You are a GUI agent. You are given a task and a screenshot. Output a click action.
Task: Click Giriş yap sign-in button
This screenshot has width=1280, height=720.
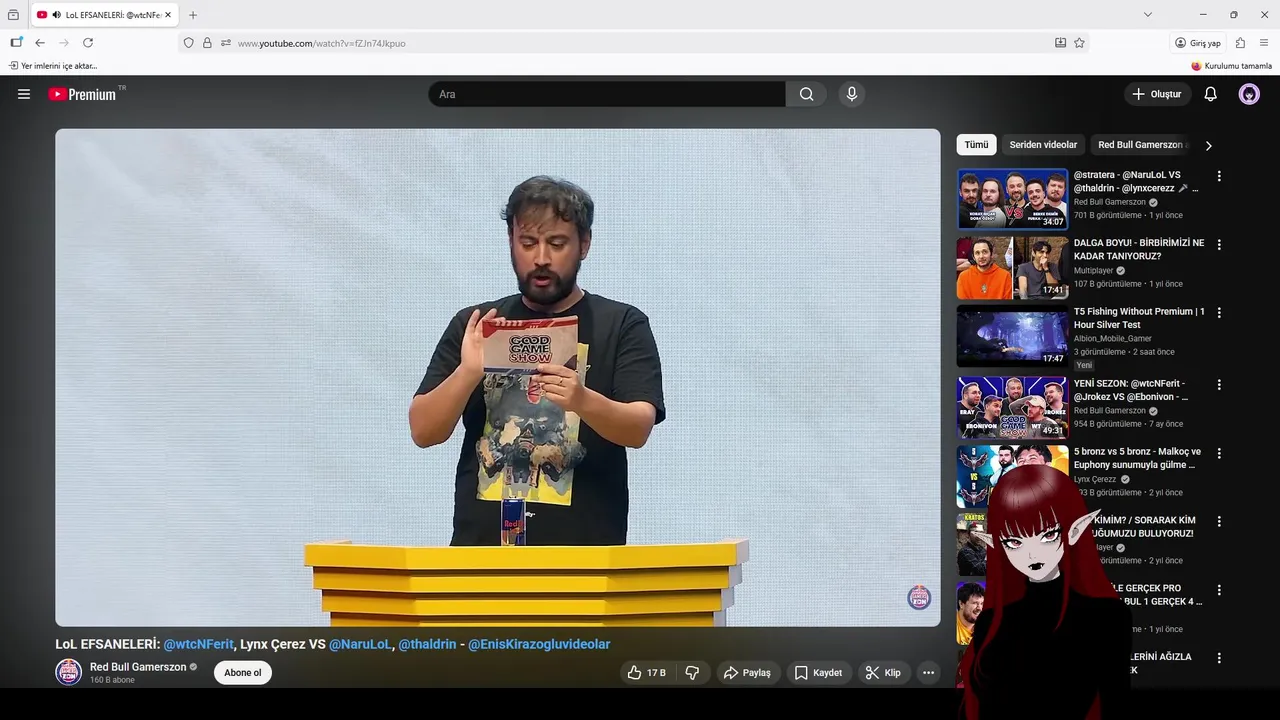(x=1198, y=43)
